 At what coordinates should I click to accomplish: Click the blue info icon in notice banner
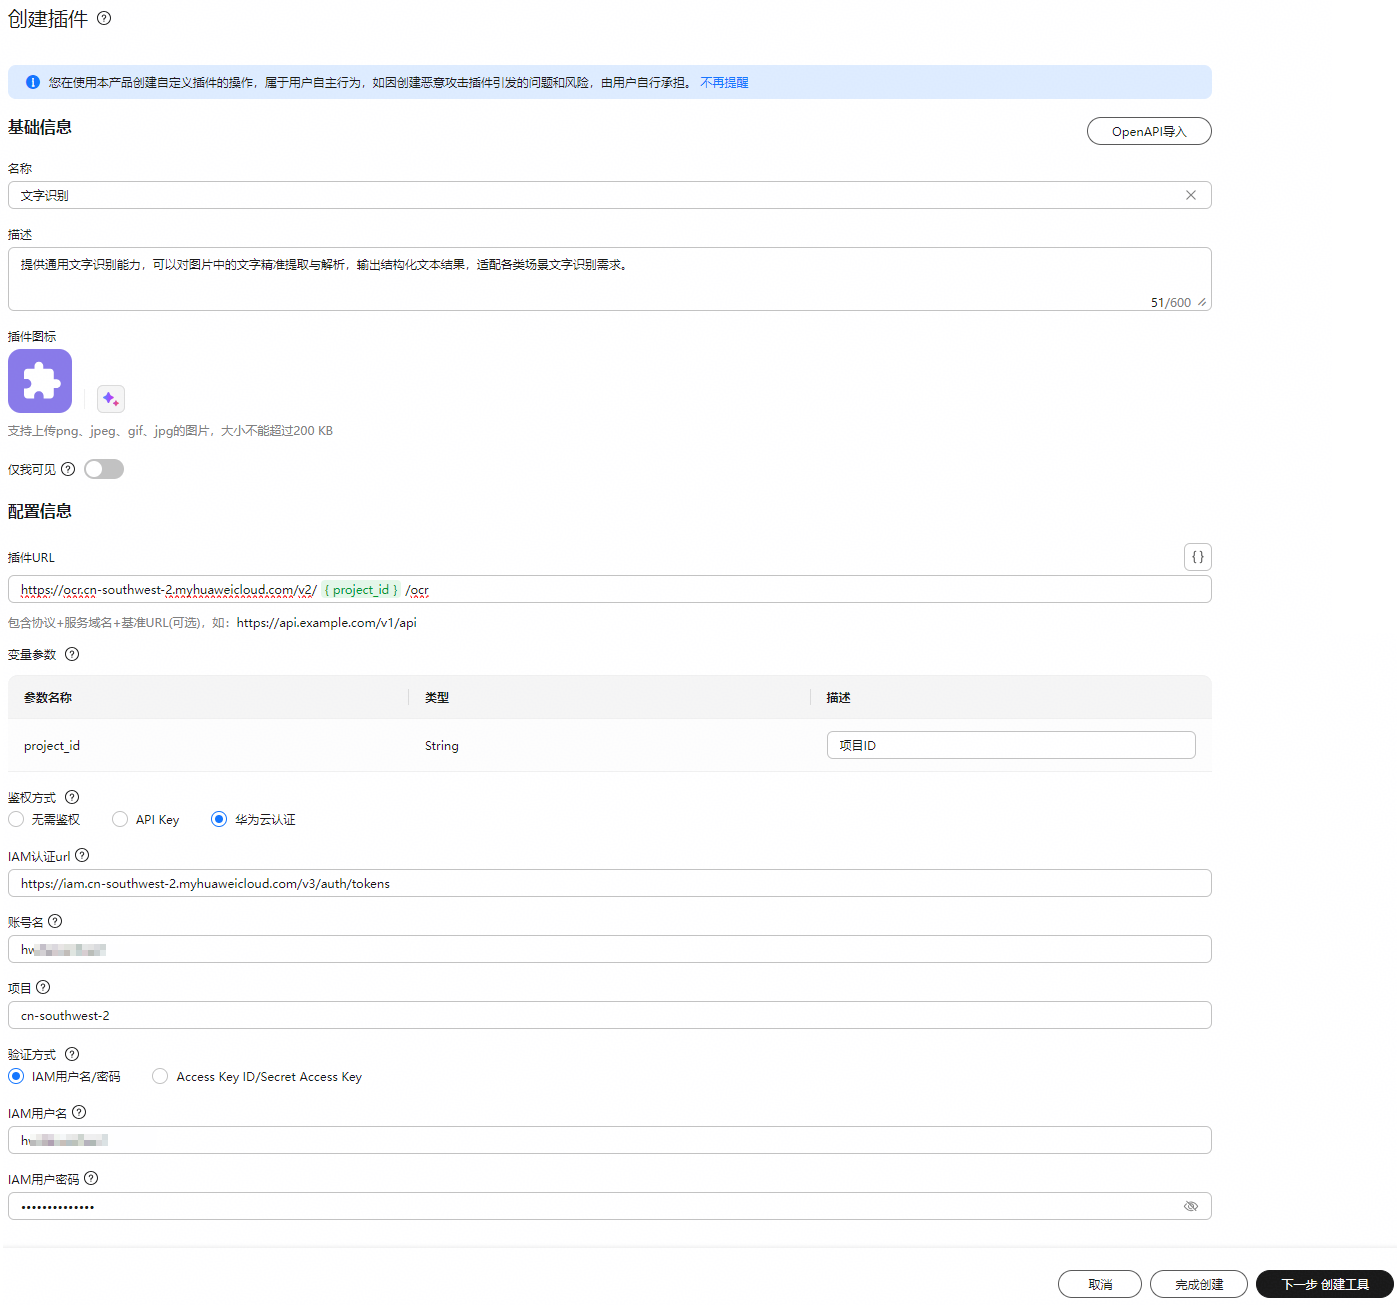click(32, 82)
